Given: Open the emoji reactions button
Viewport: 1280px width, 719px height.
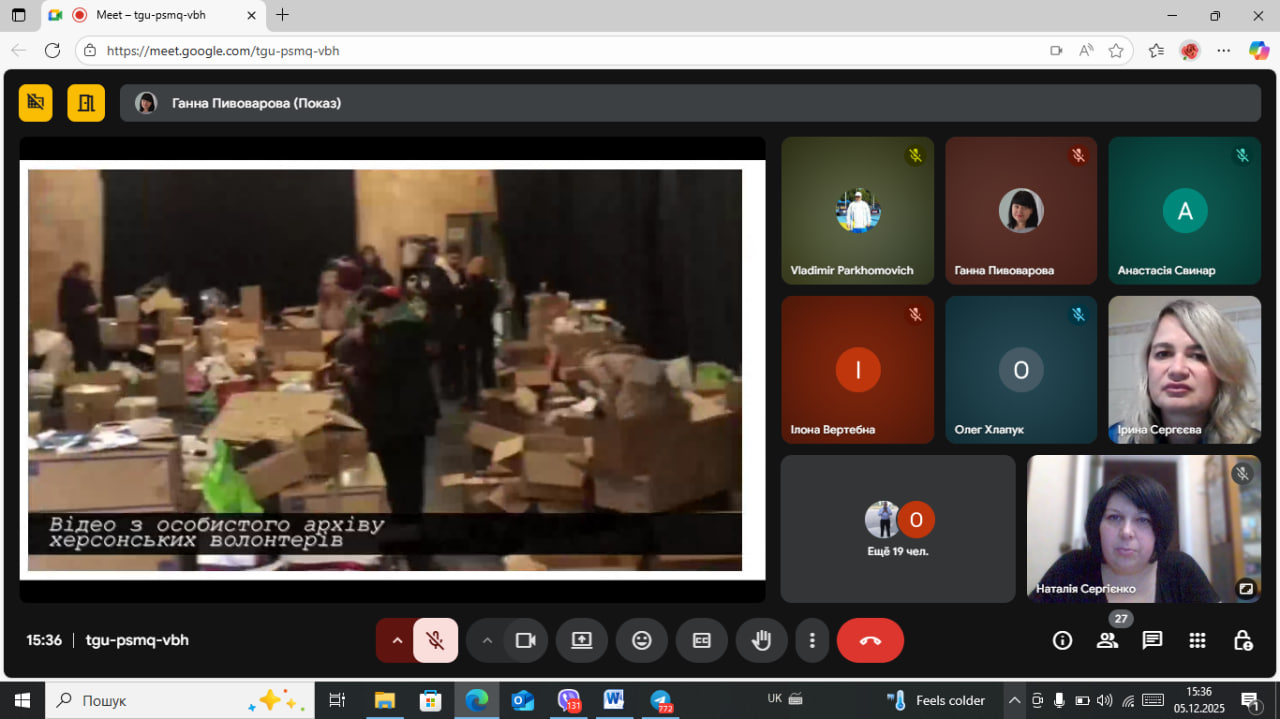Looking at the screenshot, I should tap(642, 640).
